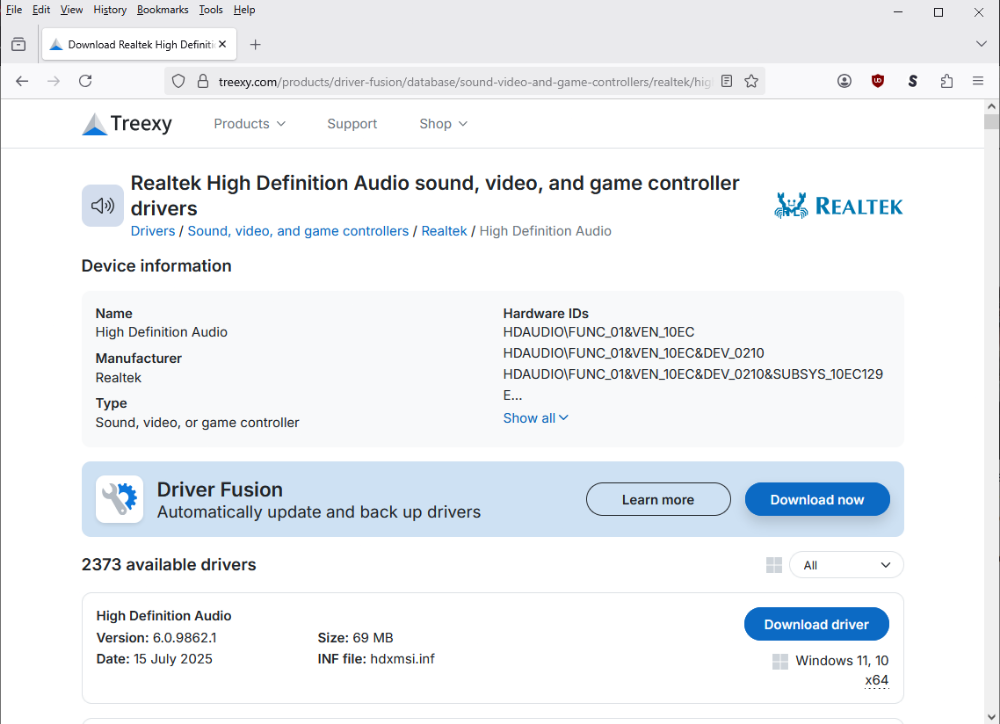
Task: Expand the Shop navigation dropdown
Action: 443,124
